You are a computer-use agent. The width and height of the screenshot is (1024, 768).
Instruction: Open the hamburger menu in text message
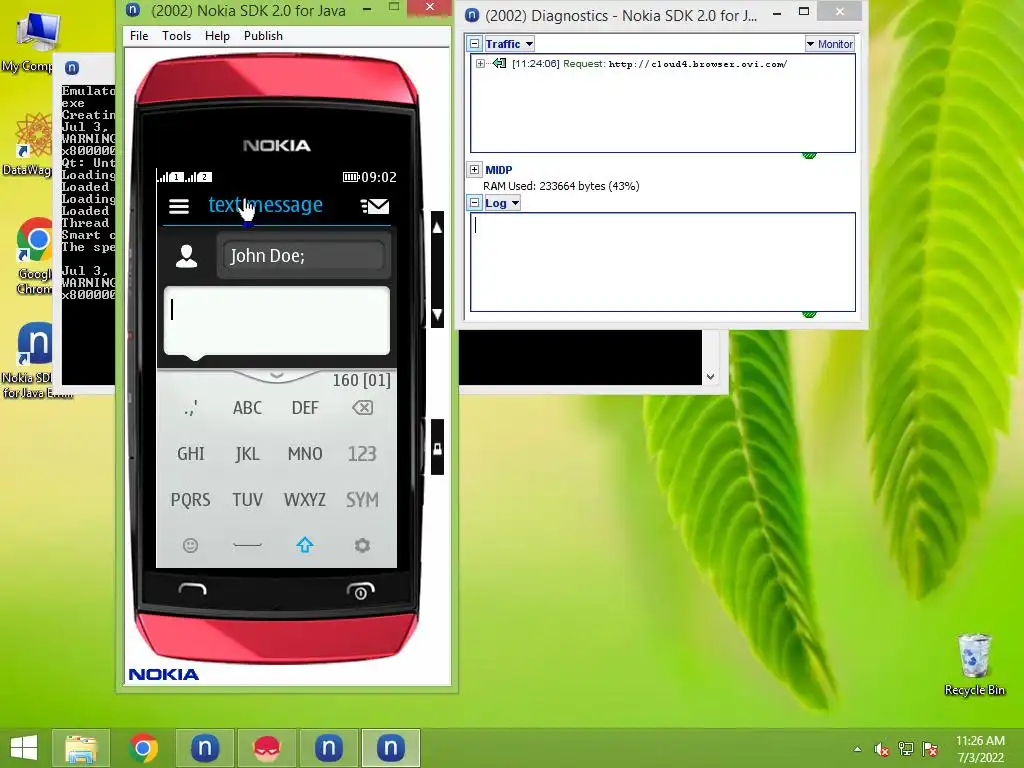179,206
